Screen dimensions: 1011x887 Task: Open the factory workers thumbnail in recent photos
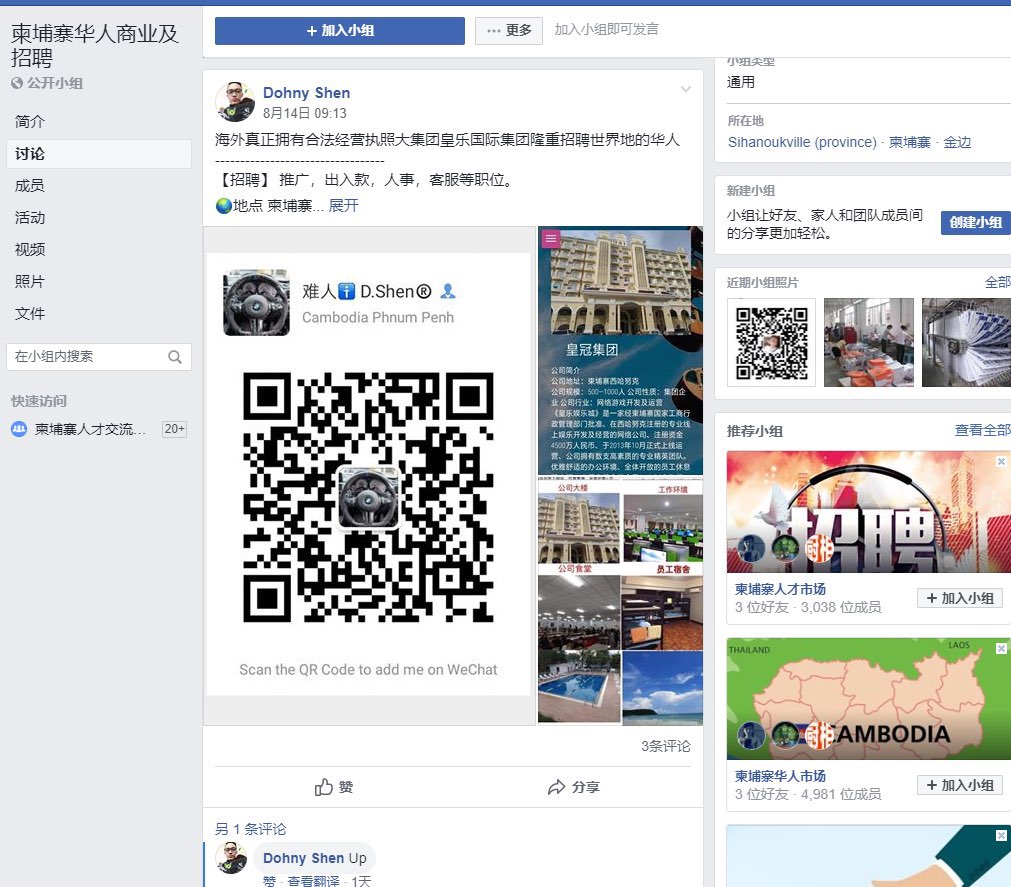[869, 342]
